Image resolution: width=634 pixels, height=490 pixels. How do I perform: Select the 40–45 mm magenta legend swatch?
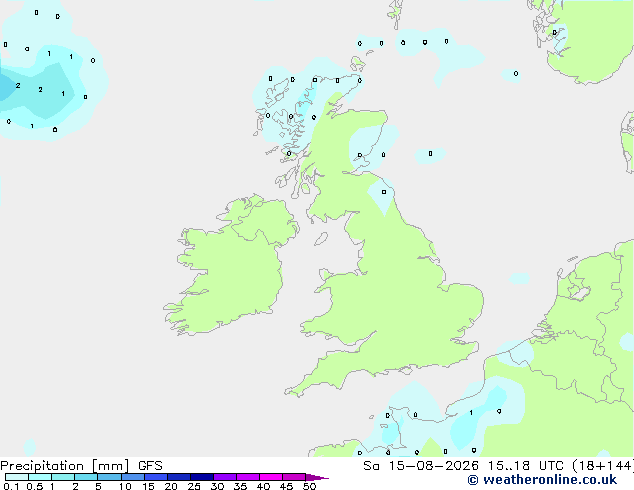click(271, 477)
